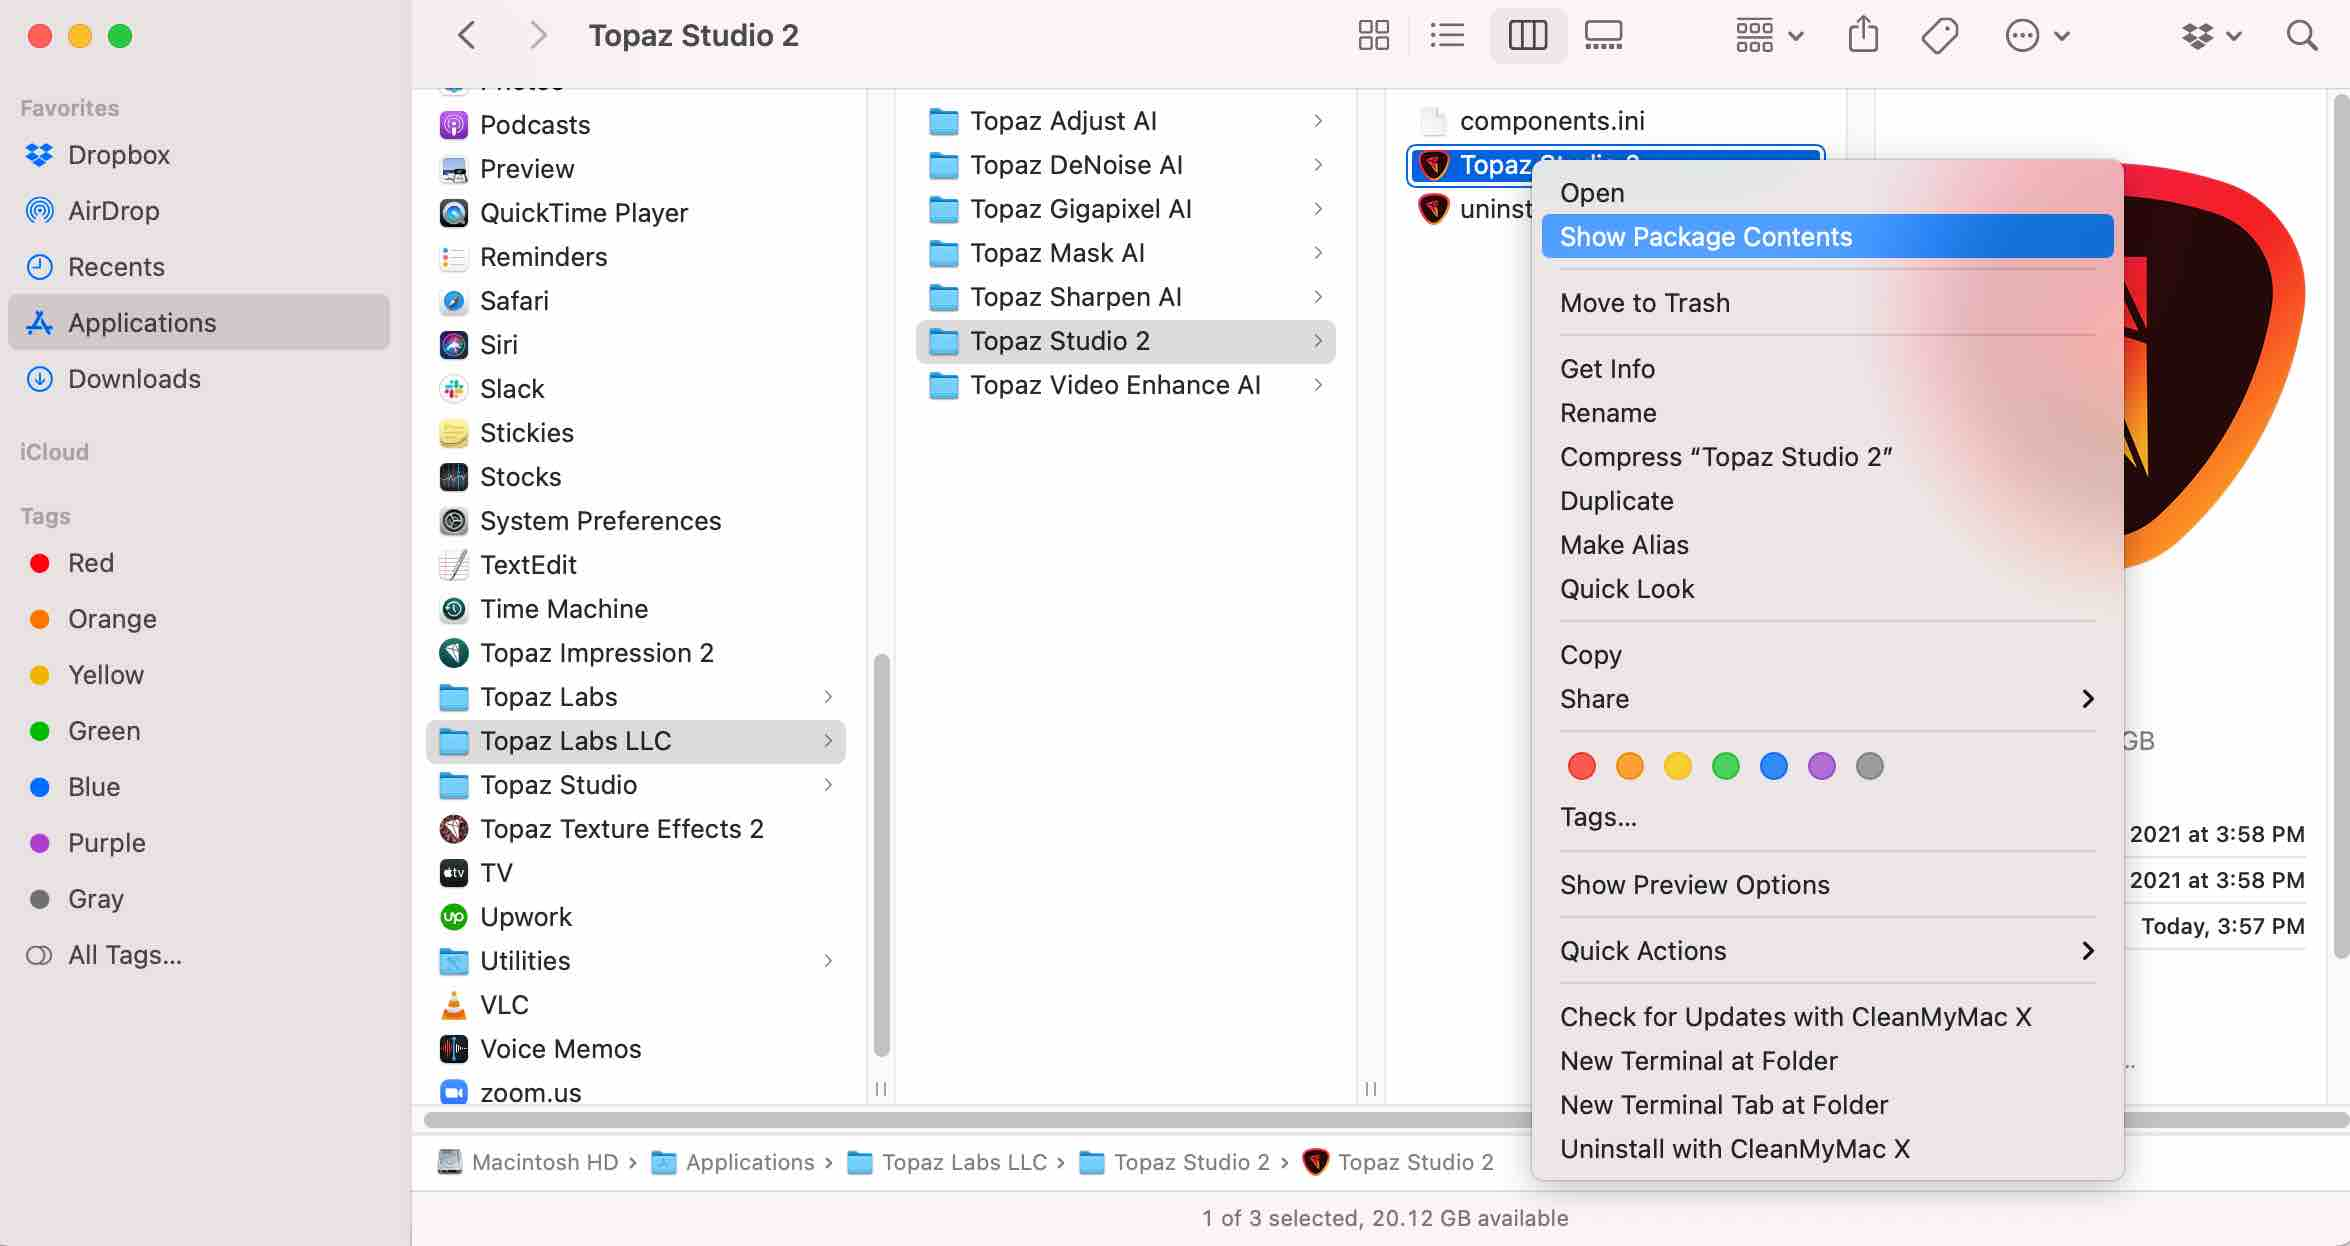Image resolution: width=2350 pixels, height=1246 pixels.
Task: Open the Topaz Video Enhance AI folder
Action: (x=1115, y=385)
